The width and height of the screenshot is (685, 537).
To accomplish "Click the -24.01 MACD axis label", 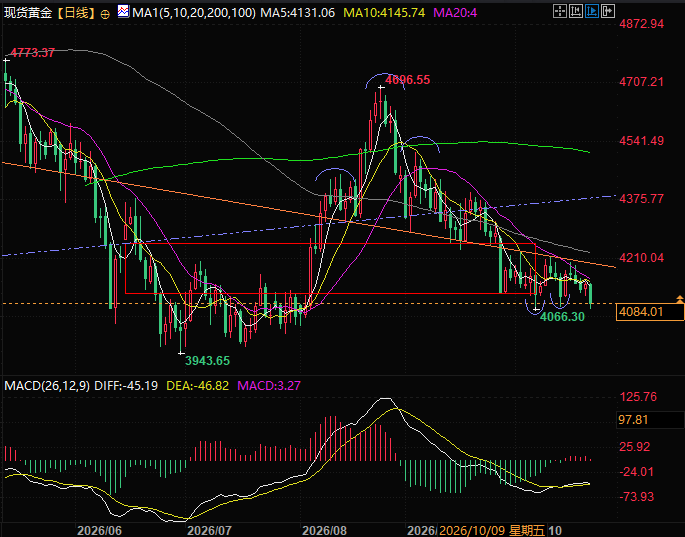I will click(x=636, y=471).
